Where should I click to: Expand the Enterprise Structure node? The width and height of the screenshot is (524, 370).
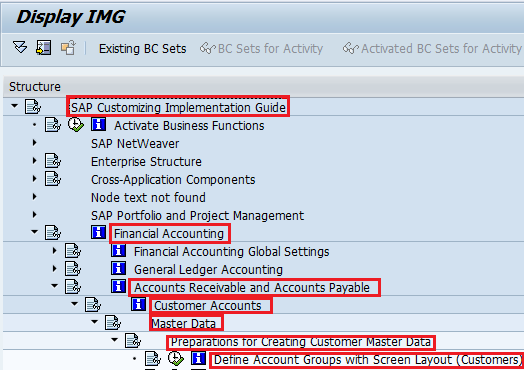(x=34, y=161)
